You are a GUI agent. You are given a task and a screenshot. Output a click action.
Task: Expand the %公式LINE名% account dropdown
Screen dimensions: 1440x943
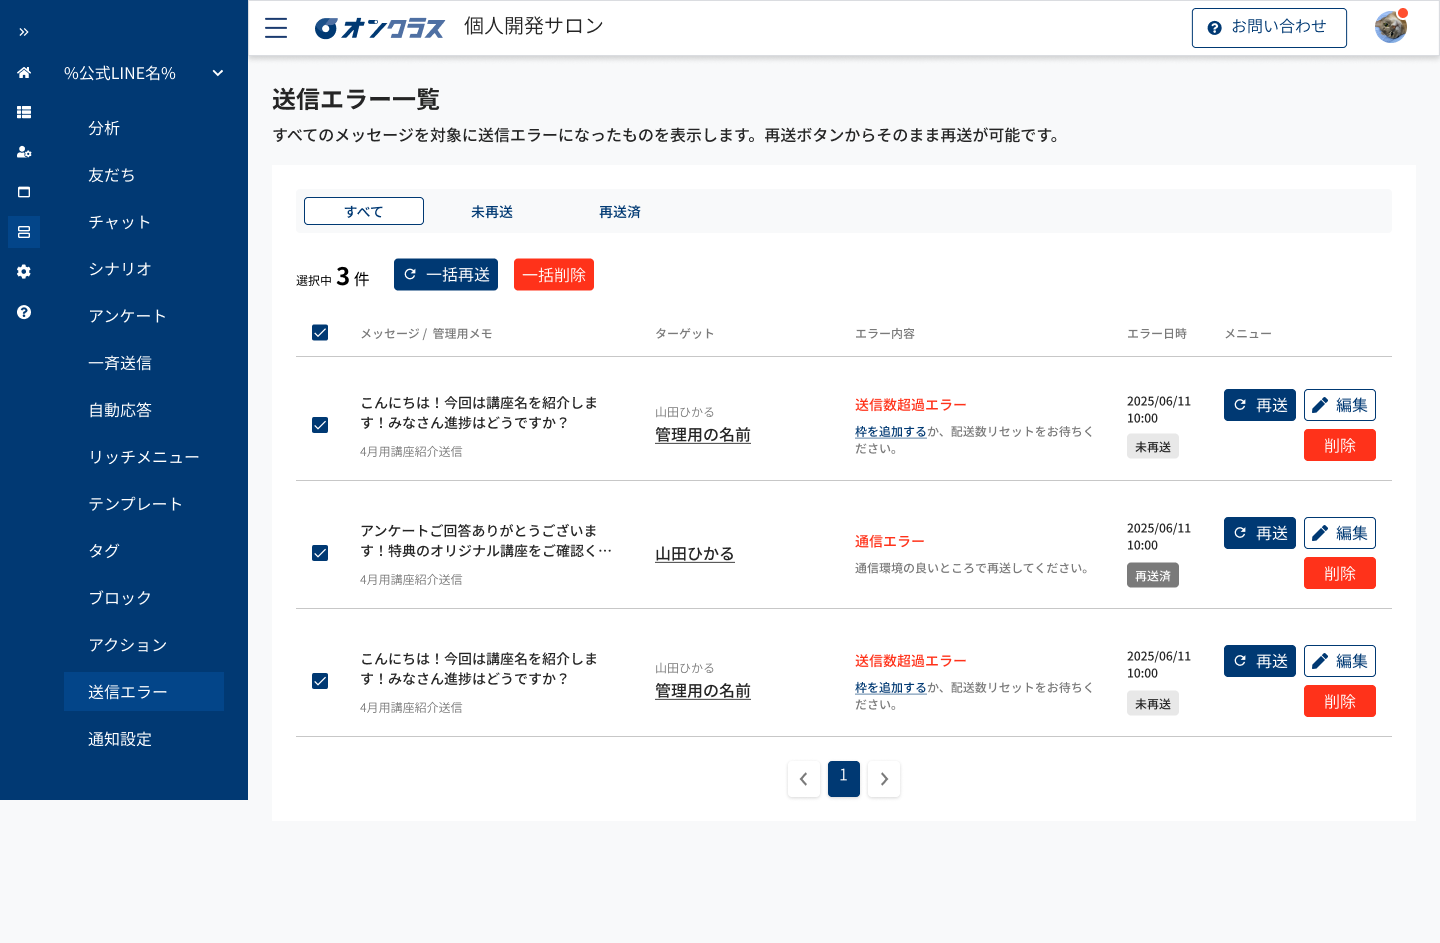tap(216, 72)
